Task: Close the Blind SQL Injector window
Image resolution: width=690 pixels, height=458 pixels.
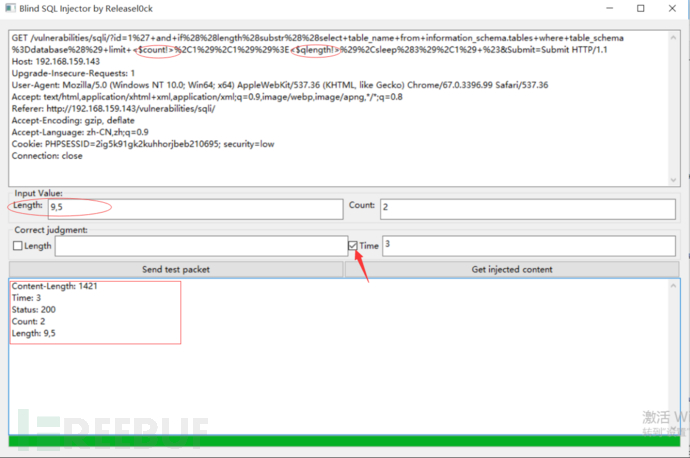Action: [x=672, y=8]
